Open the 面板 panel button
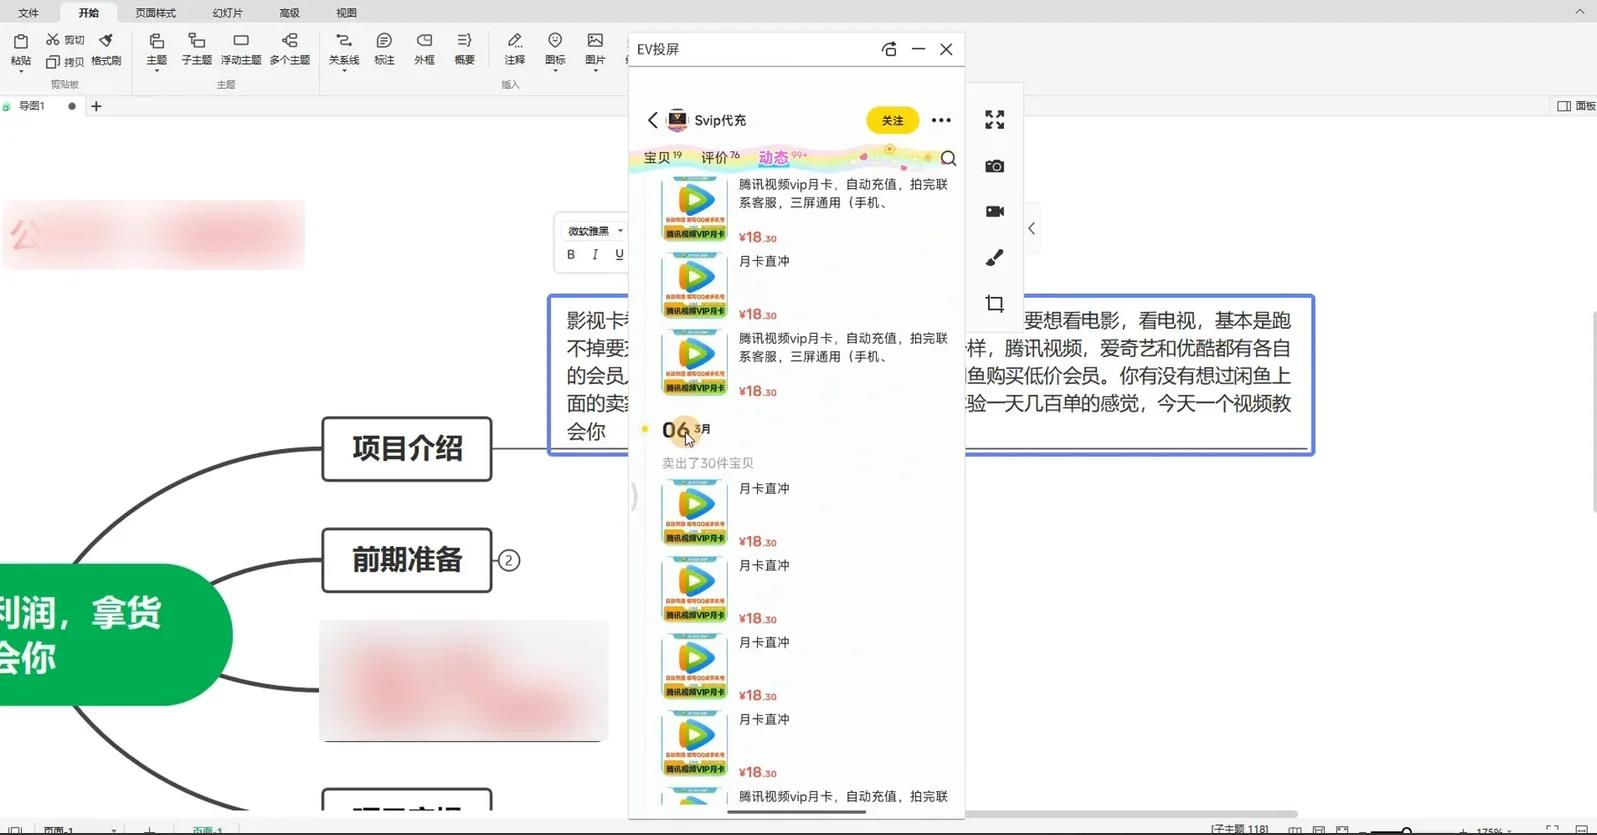 (x=1577, y=106)
